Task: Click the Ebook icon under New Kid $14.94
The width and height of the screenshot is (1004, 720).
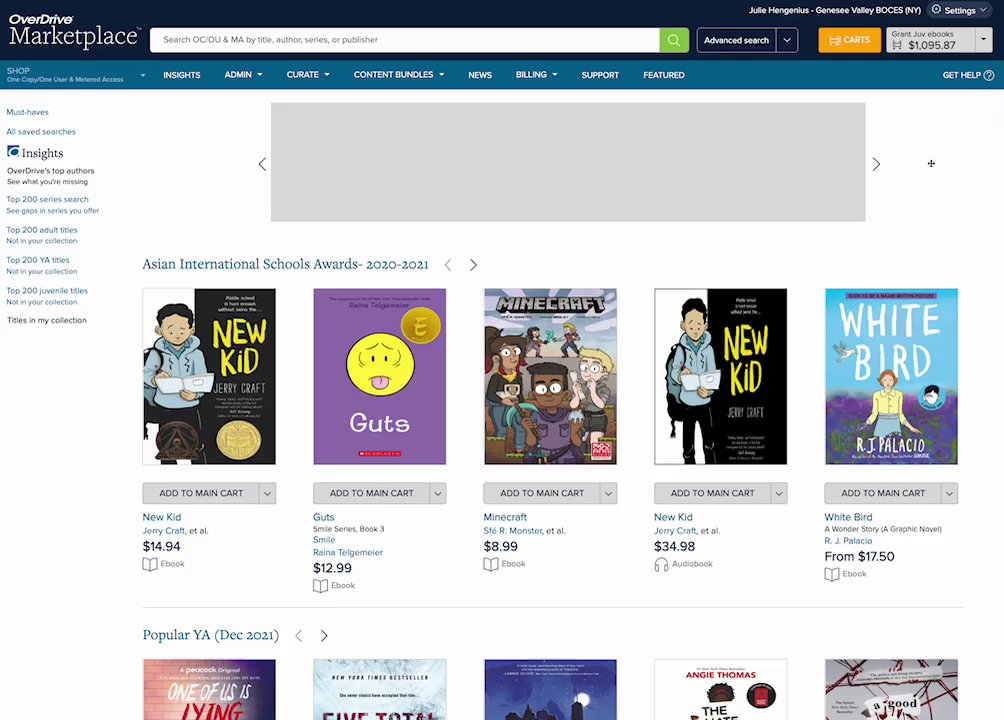Action: click(150, 564)
